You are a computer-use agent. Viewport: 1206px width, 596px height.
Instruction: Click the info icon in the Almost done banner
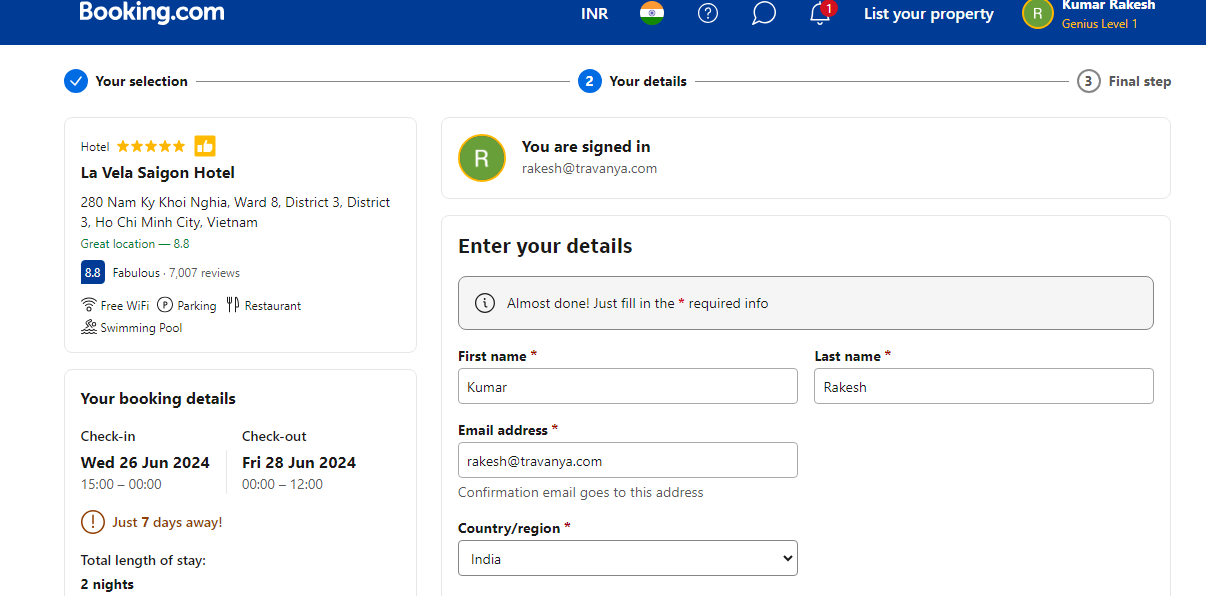click(485, 303)
